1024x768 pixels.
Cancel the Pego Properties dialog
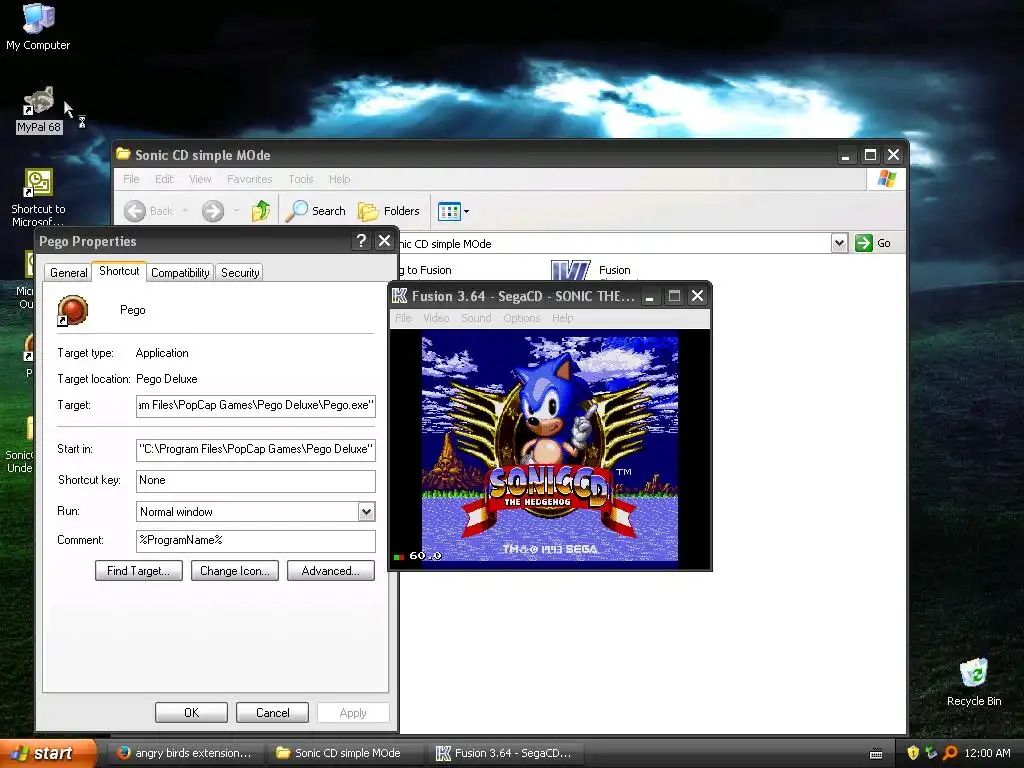272,712
